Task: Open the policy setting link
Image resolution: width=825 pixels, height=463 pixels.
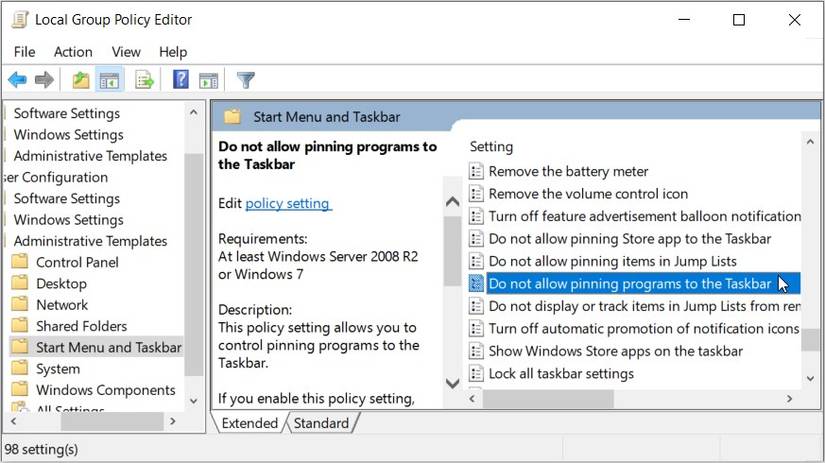Action: (x=287, y=203)
